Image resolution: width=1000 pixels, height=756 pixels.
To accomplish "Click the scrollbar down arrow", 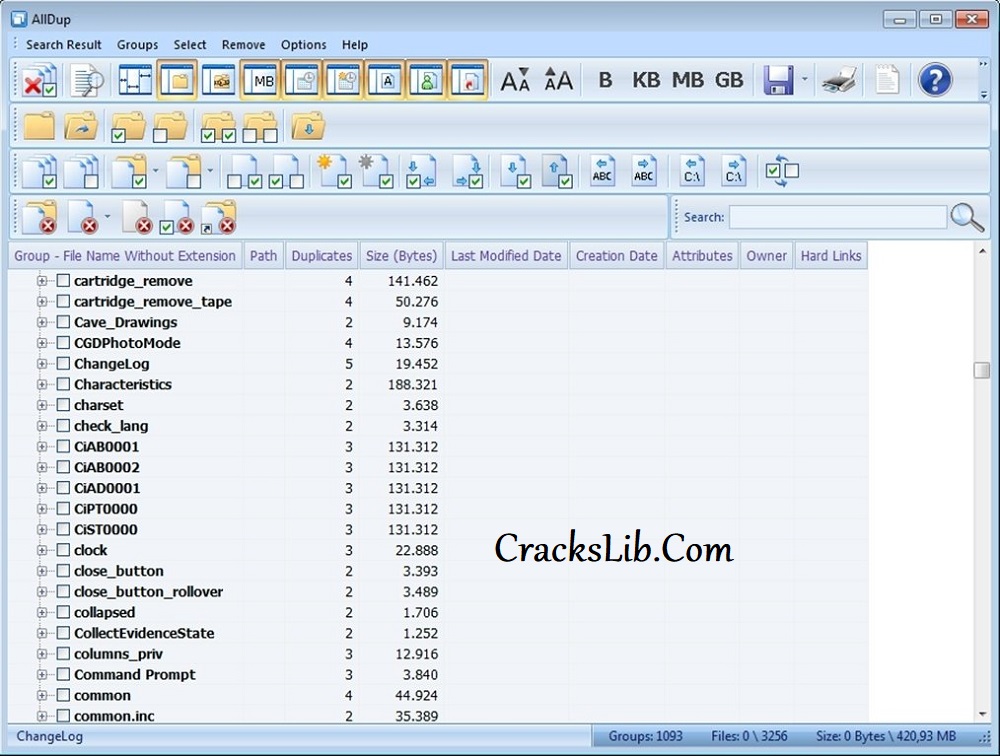I will click(982, 715).
